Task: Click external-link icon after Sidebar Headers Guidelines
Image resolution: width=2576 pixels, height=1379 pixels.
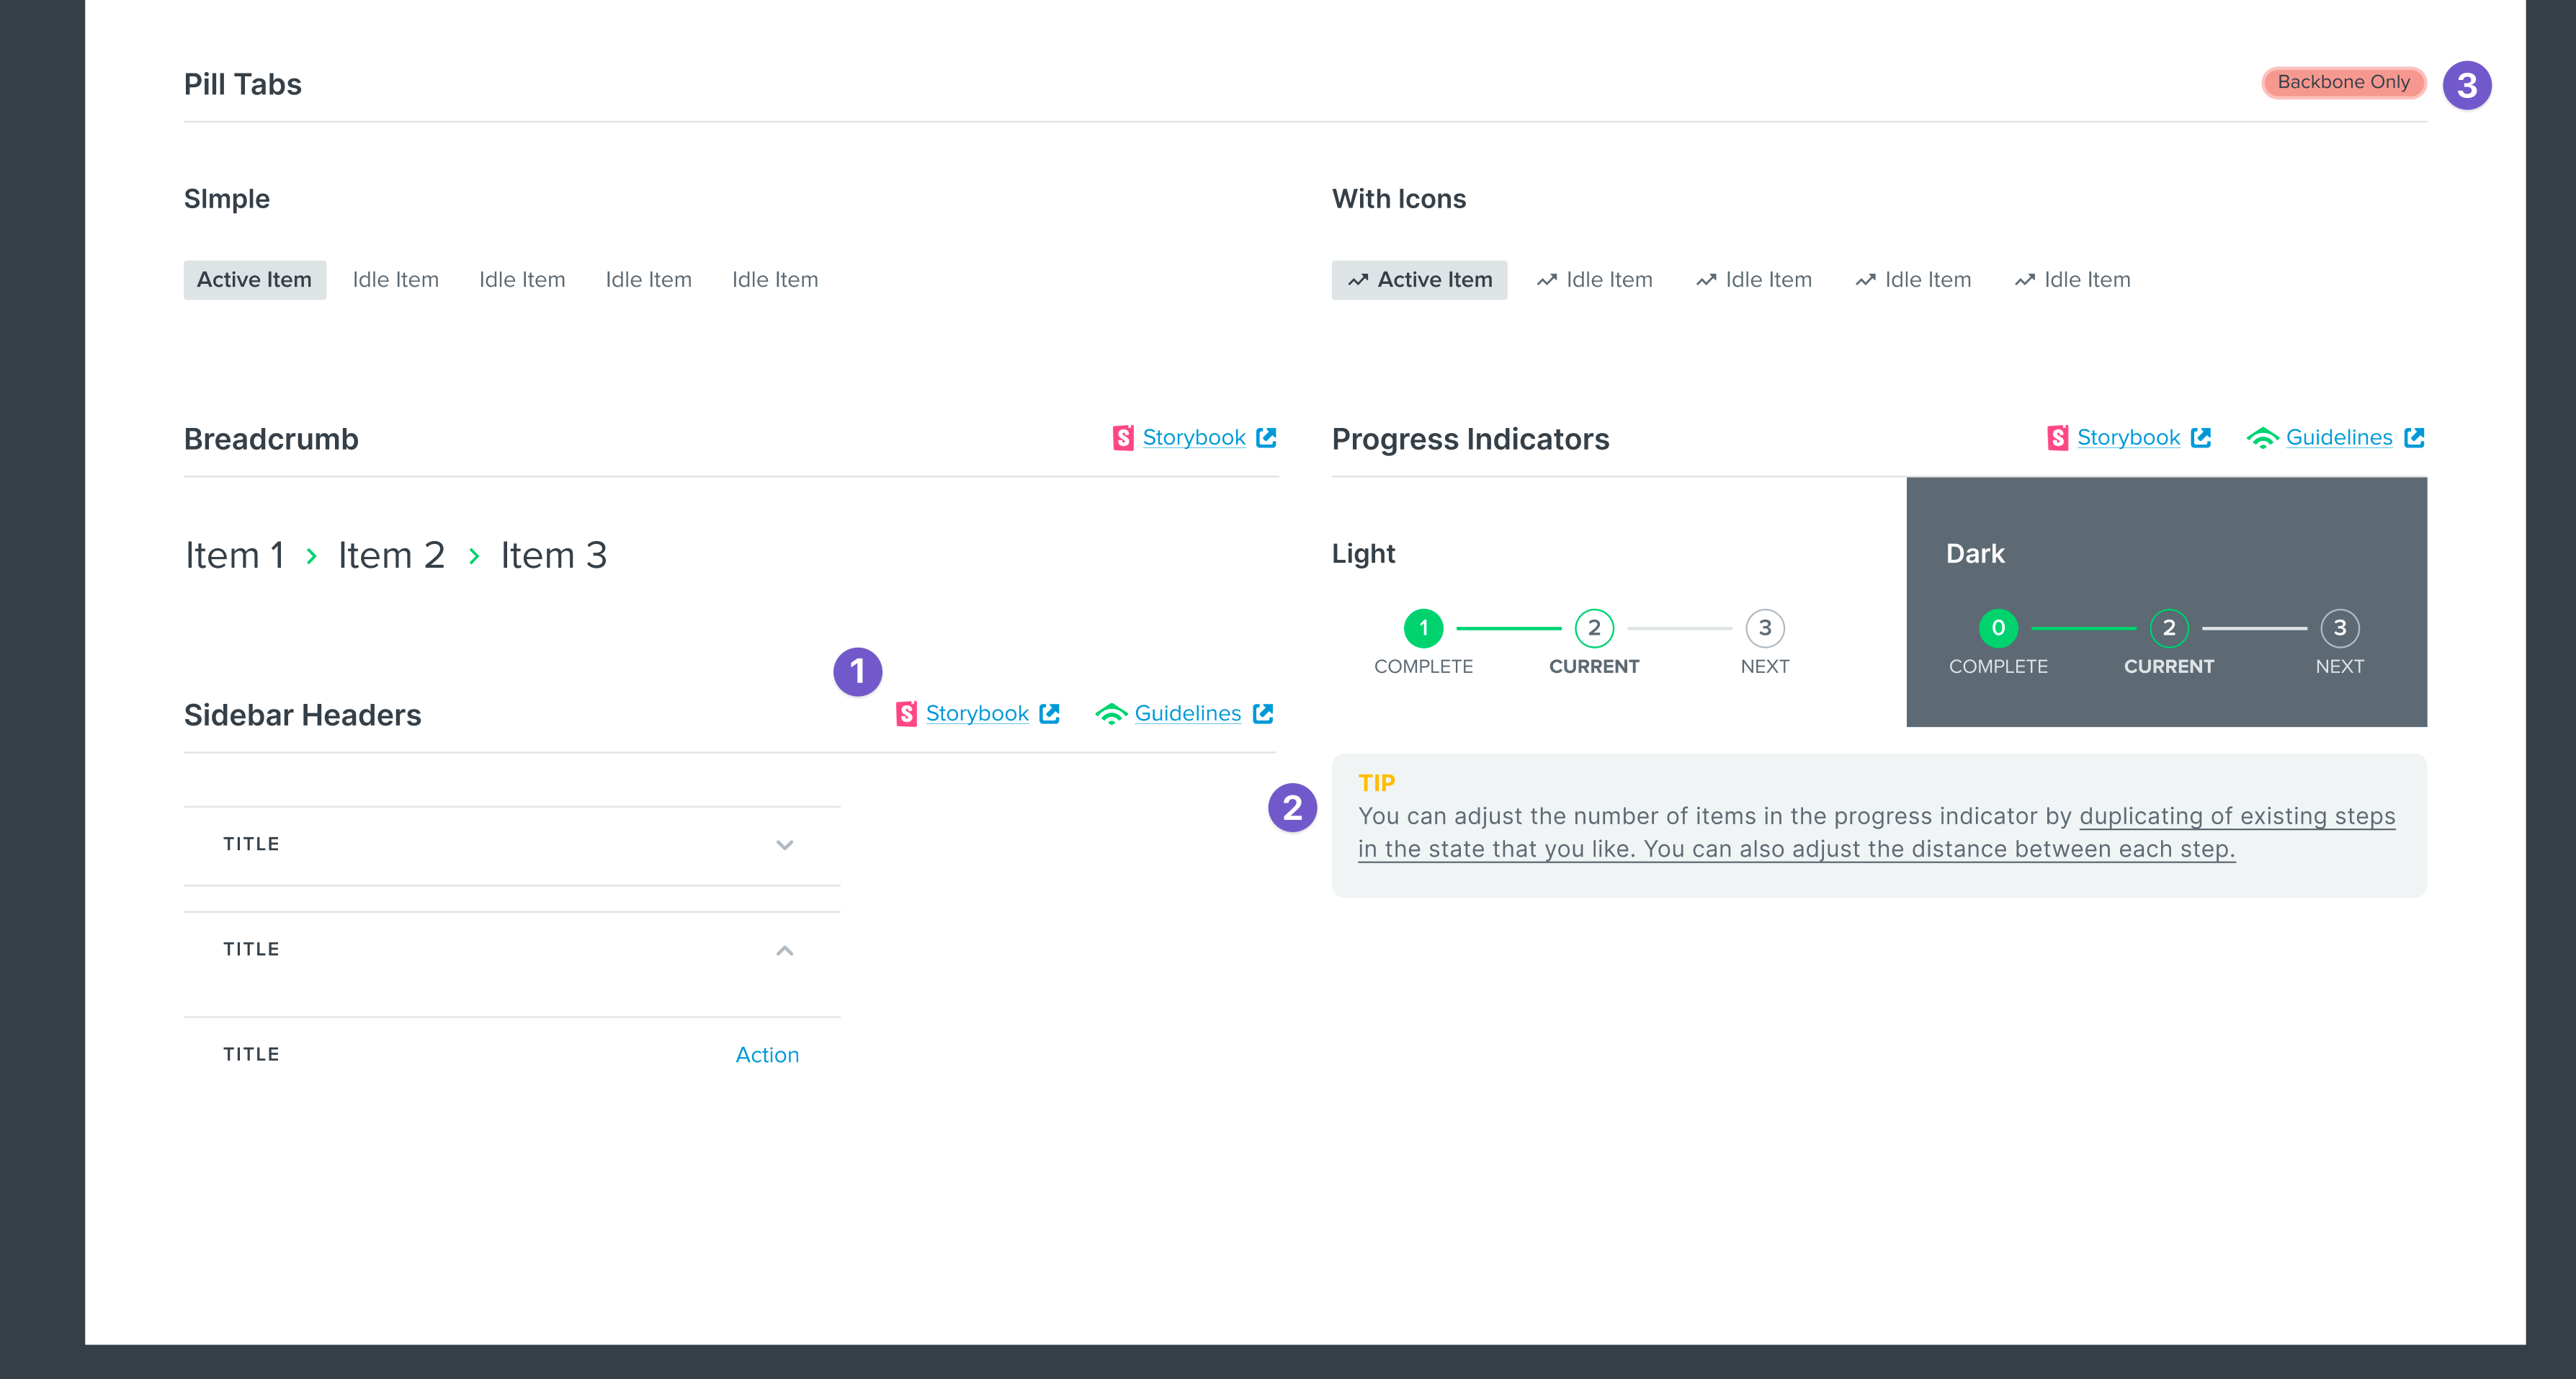Action: tap(1263, 714)
